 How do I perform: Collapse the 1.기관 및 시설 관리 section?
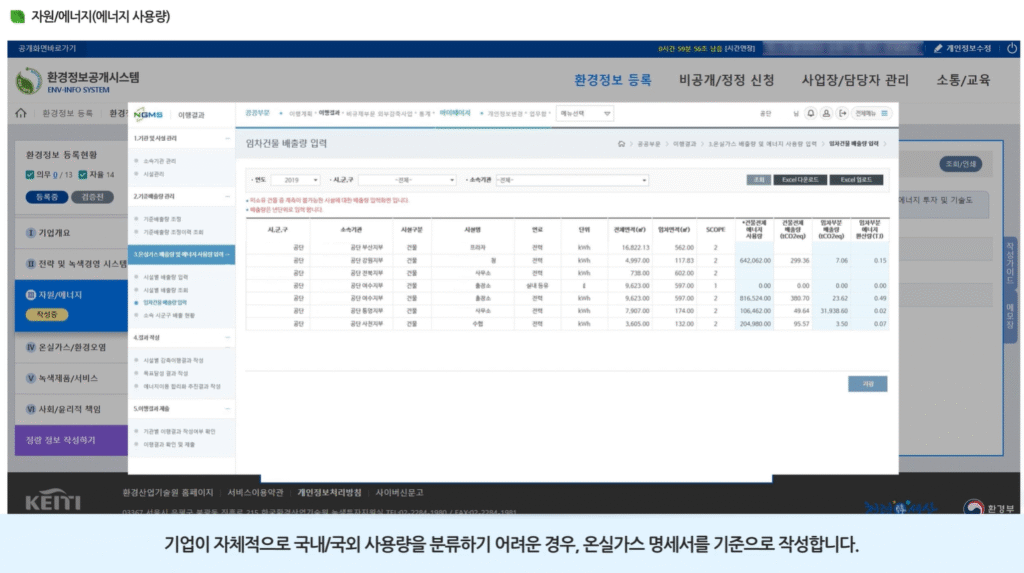227,137
